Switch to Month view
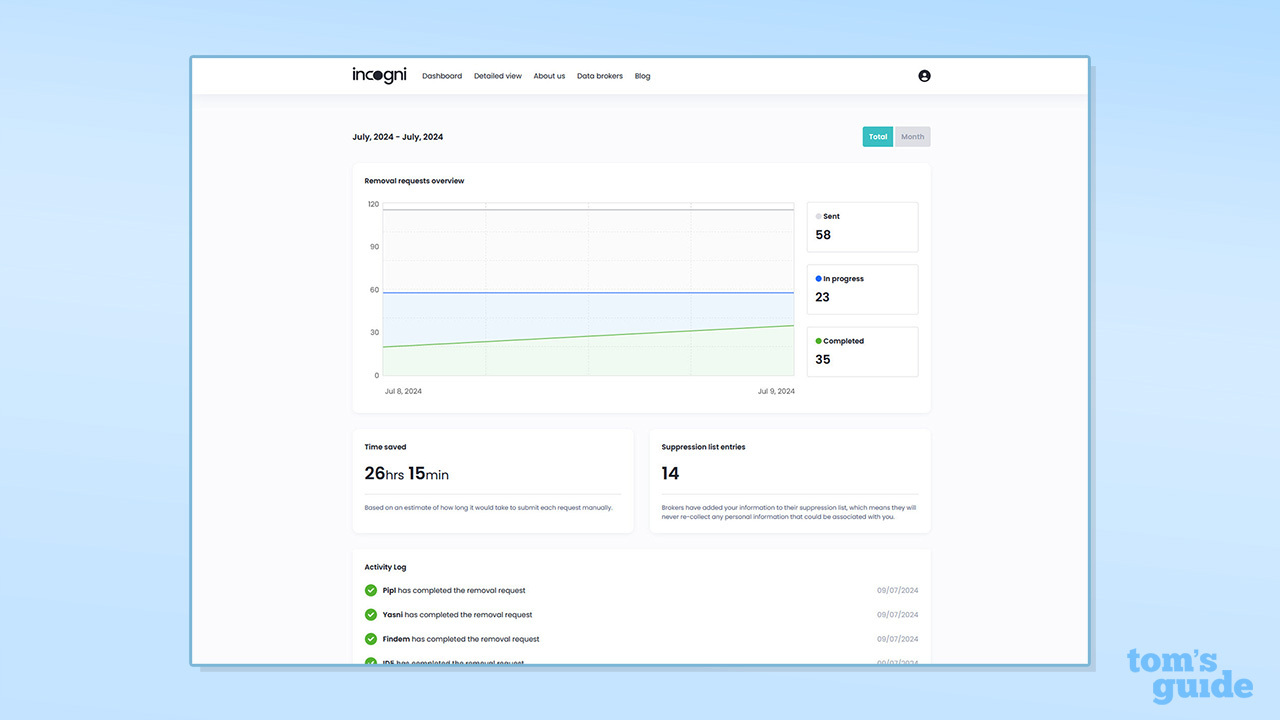The image size is (1280, 720). (912, 137)
